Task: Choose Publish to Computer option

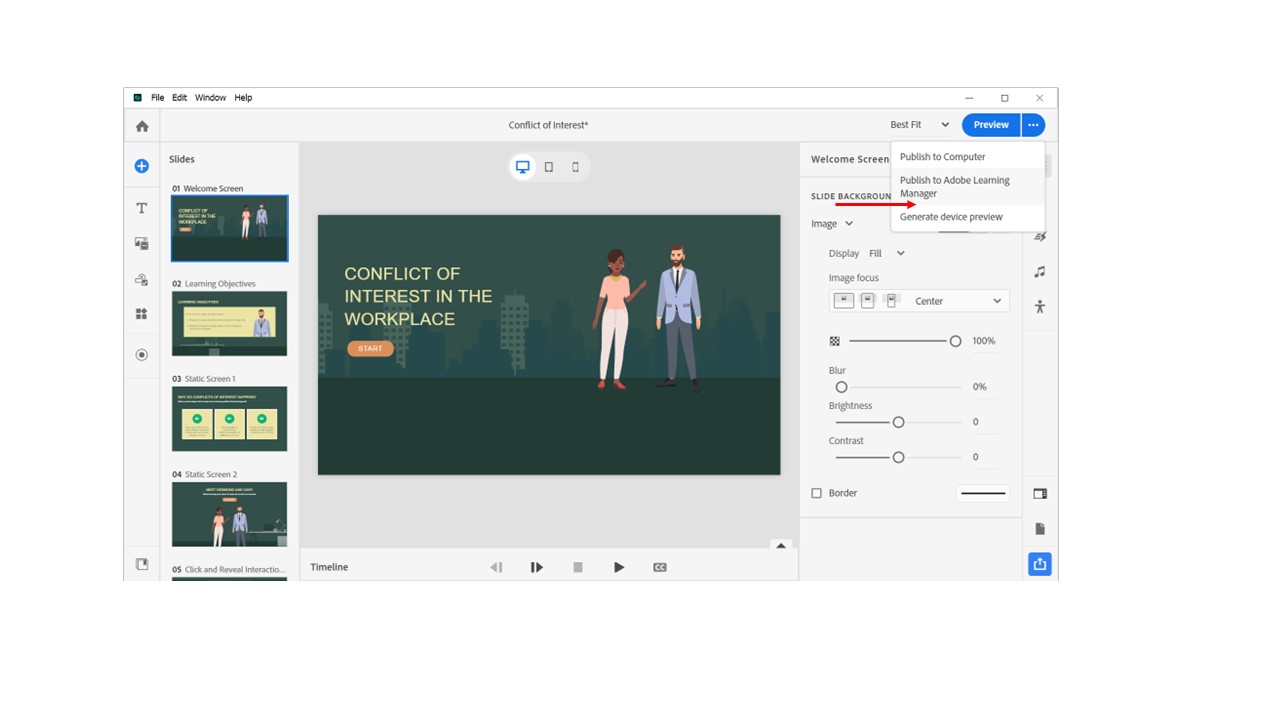Action: [x=942, y=157]
